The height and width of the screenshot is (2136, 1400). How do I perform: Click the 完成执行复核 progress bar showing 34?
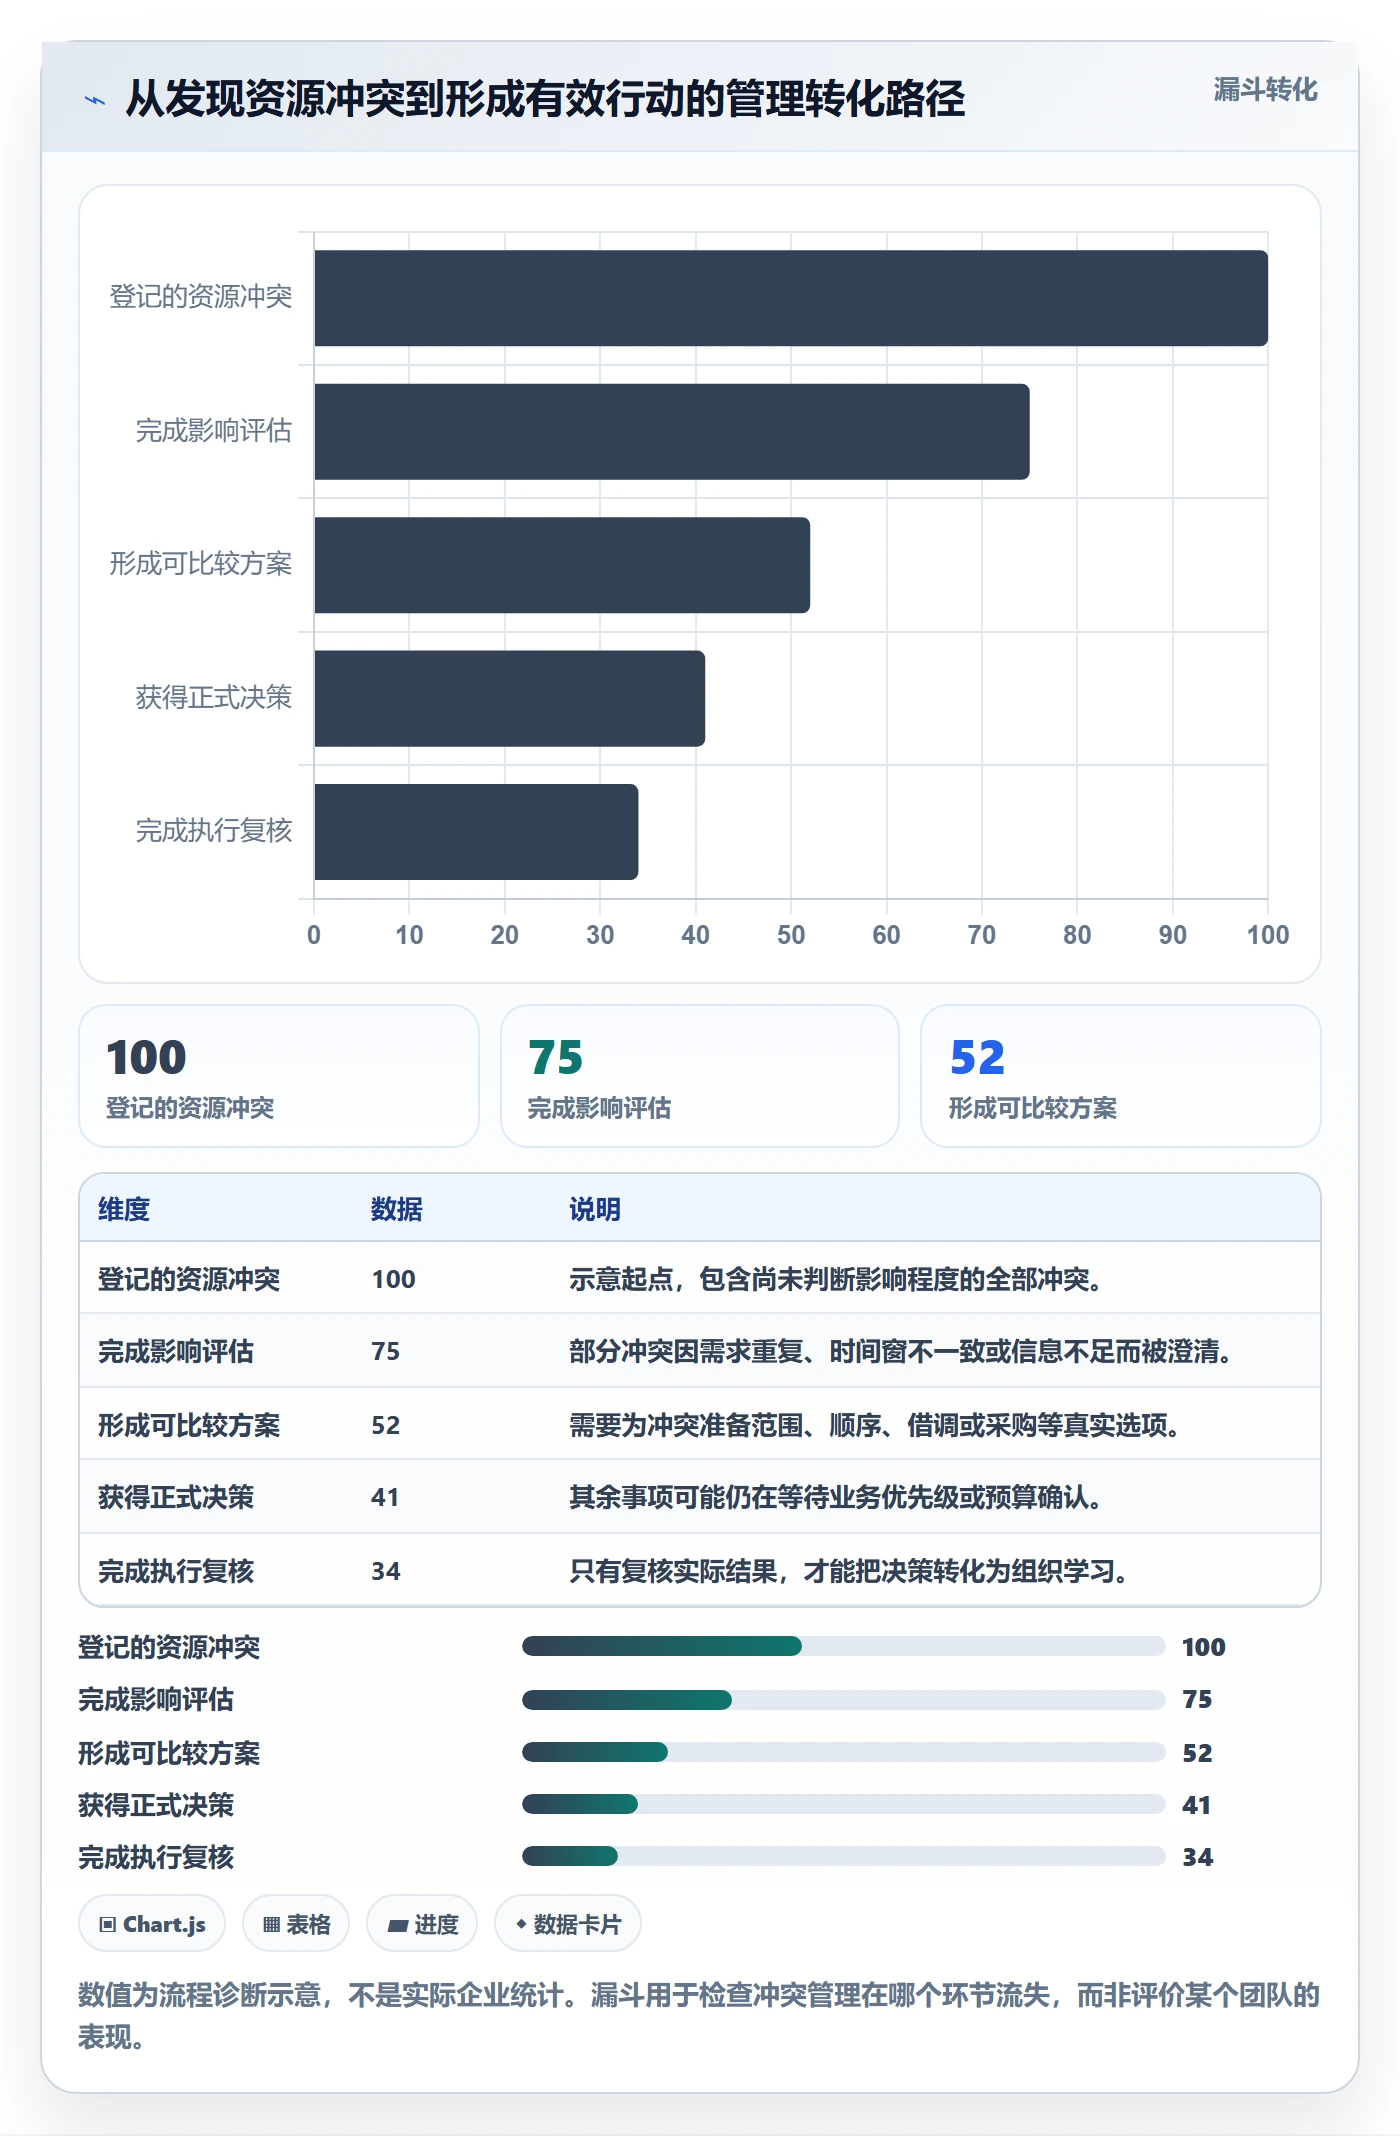(844, 1856)
